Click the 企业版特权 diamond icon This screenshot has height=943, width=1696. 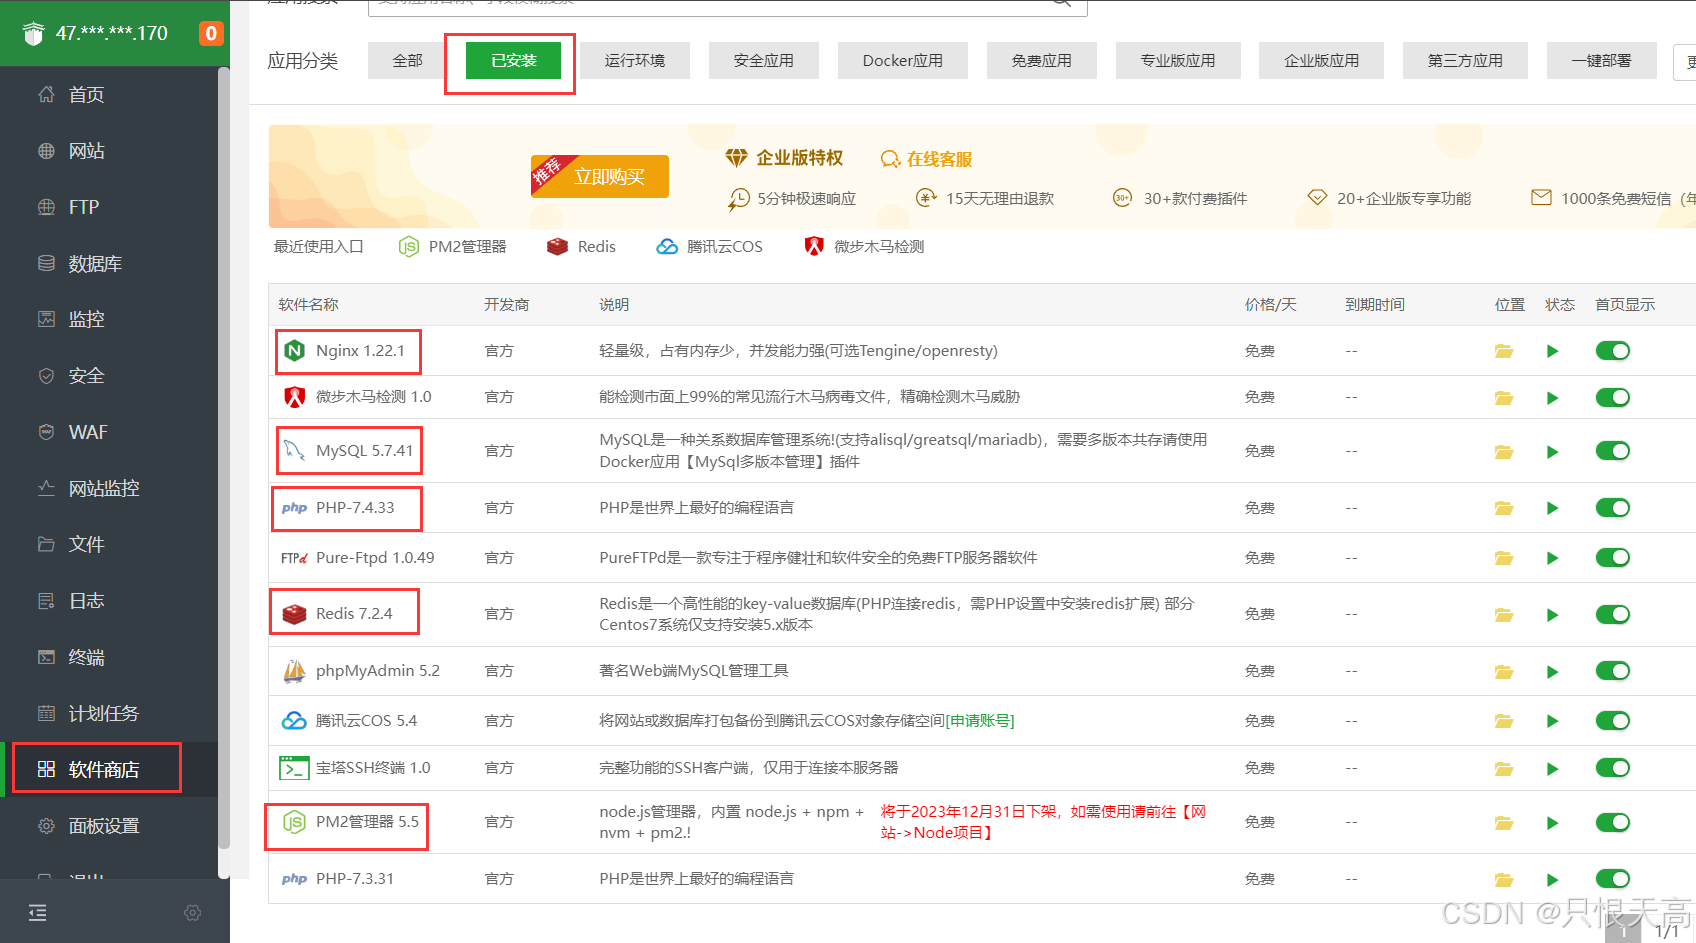tap(737, 158)
